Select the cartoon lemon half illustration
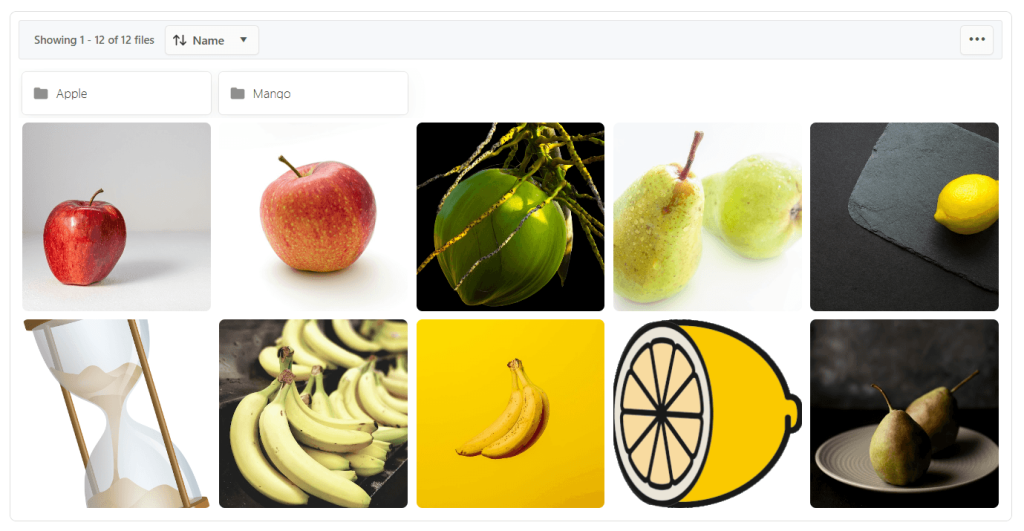Viewport: 1024px width, 531px height. (x=707, y=413)
